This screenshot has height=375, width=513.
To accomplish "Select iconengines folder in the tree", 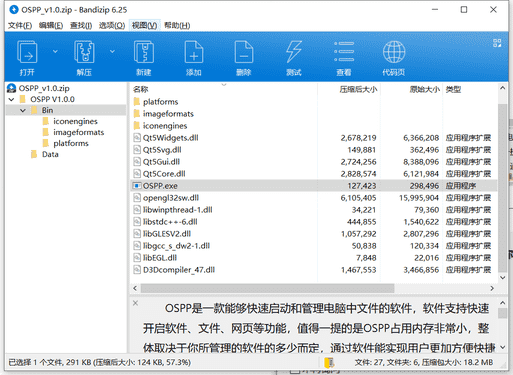I will pyautogui.click(x=75, y=121).
